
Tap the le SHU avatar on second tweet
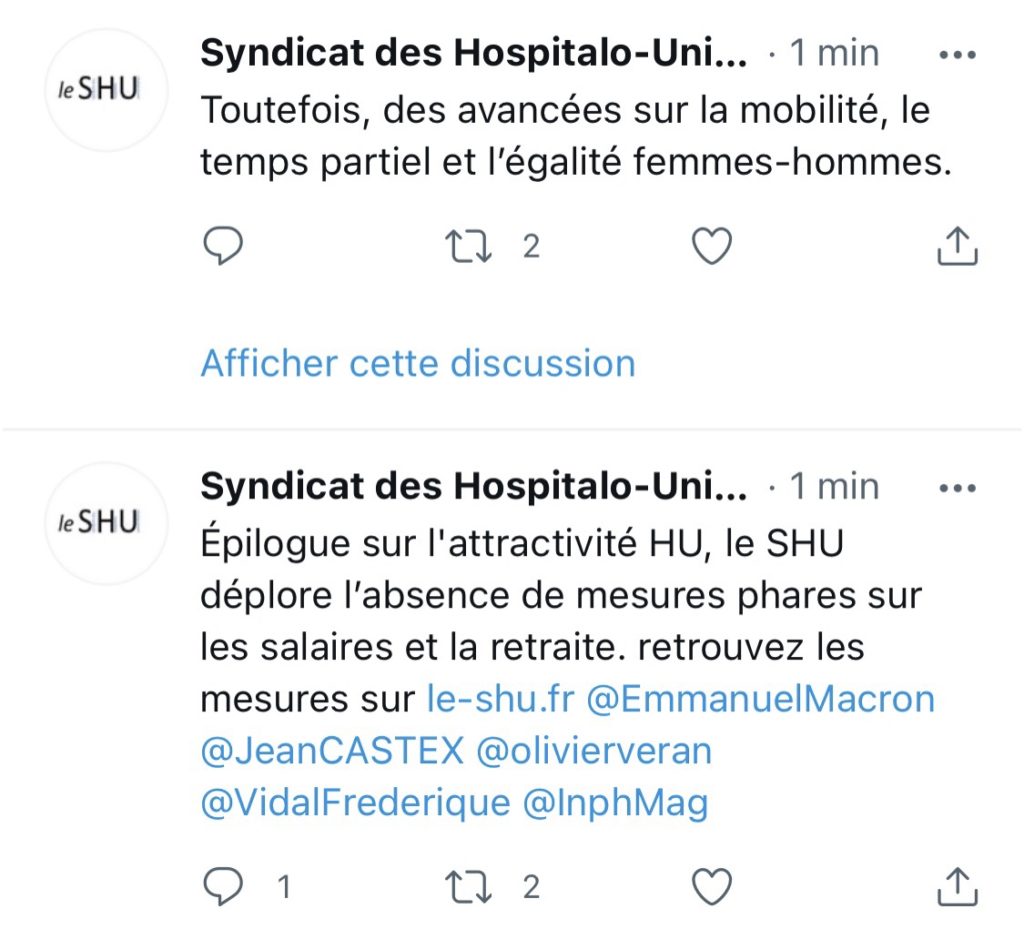coord(106,523)
